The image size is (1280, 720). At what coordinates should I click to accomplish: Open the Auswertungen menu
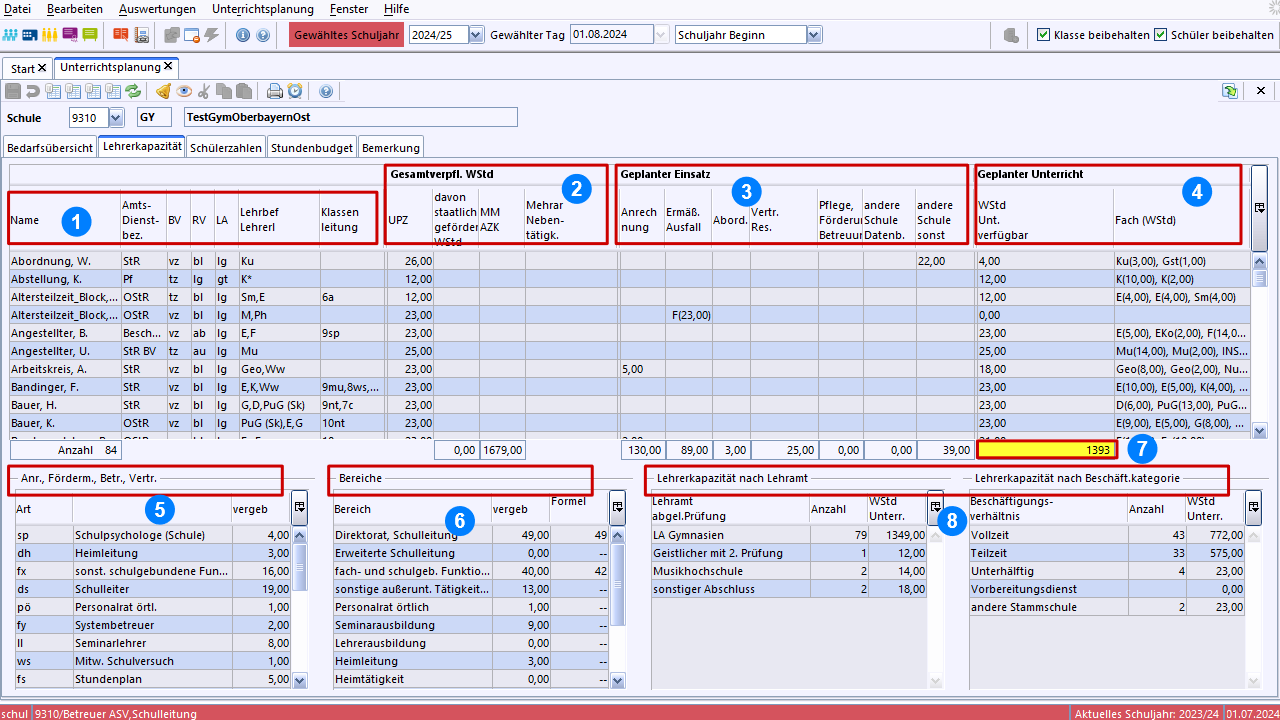point(157,8)
